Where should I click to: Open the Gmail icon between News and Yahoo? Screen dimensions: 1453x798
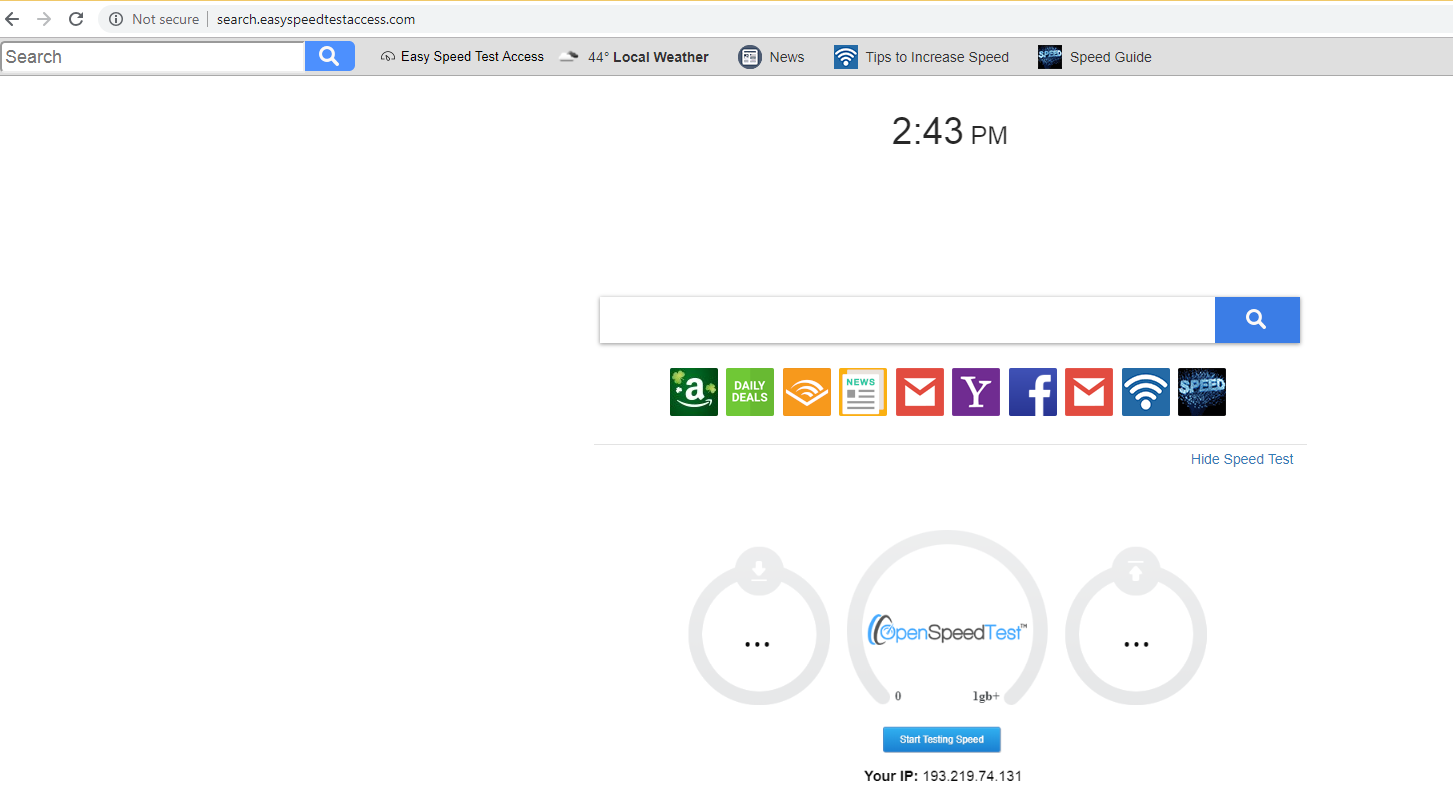(920, 392)
